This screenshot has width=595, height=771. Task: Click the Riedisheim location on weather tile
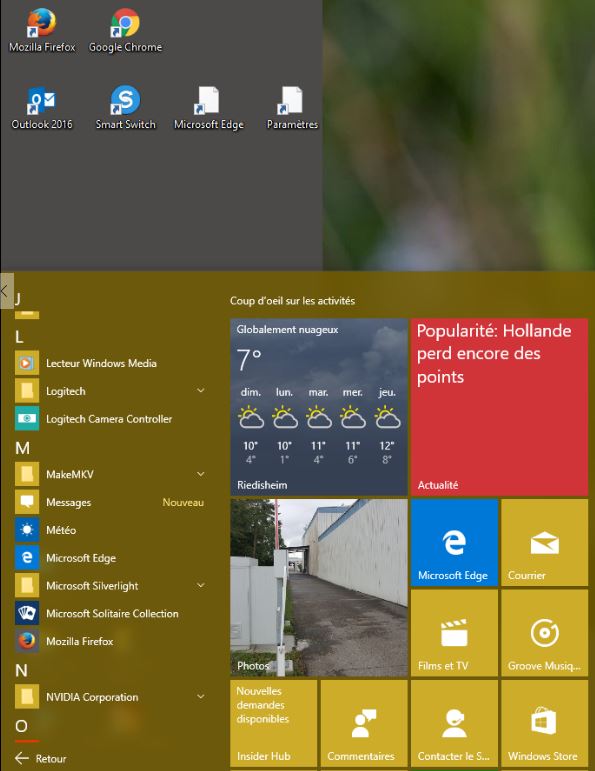(262, 485)
